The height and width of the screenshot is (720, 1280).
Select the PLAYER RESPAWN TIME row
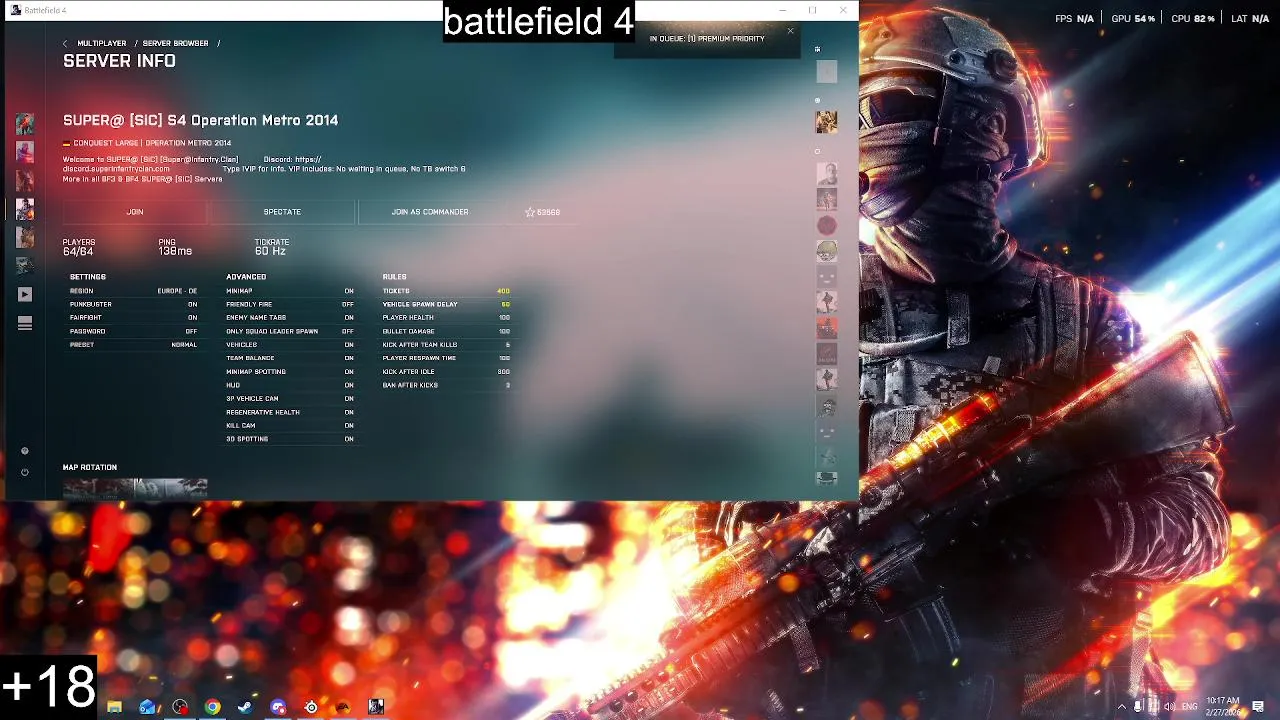446,358
